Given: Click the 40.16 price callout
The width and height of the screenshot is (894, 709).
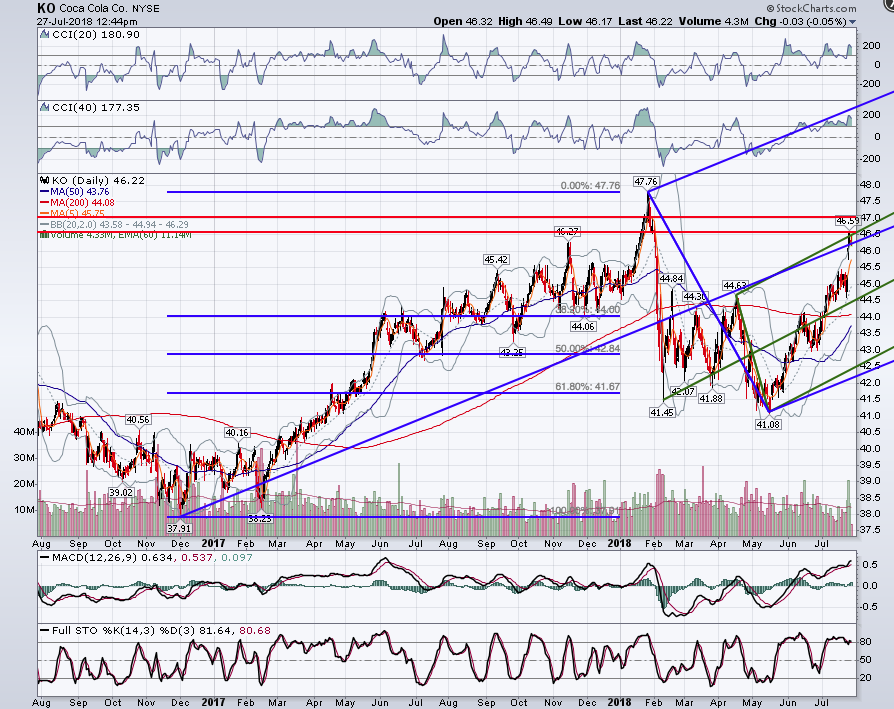Looking at the screenshot, I should click(x=237, y=433).
